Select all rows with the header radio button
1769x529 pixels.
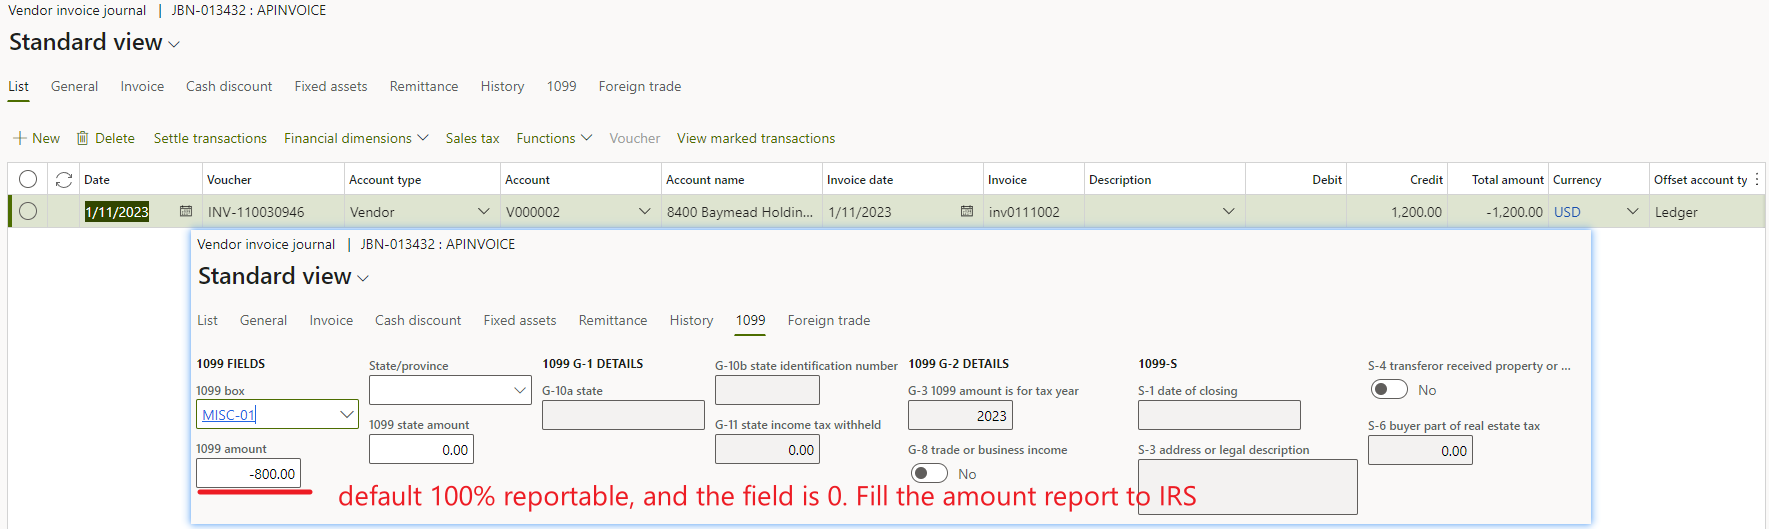[x=28, y=179]
